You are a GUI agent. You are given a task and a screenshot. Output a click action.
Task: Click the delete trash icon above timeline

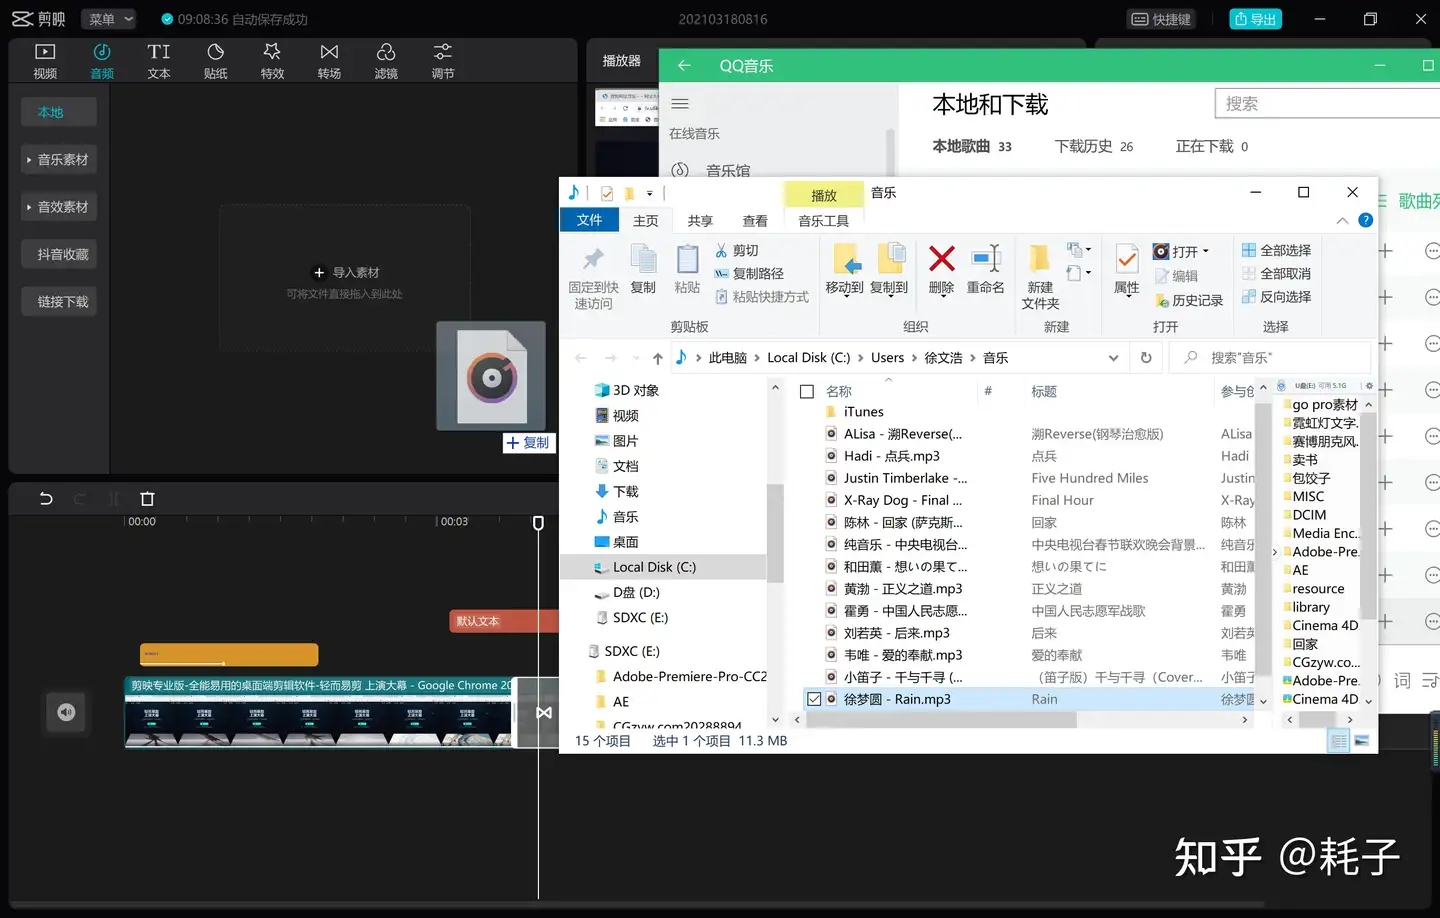pyautogui.click(x=147, y=498)
